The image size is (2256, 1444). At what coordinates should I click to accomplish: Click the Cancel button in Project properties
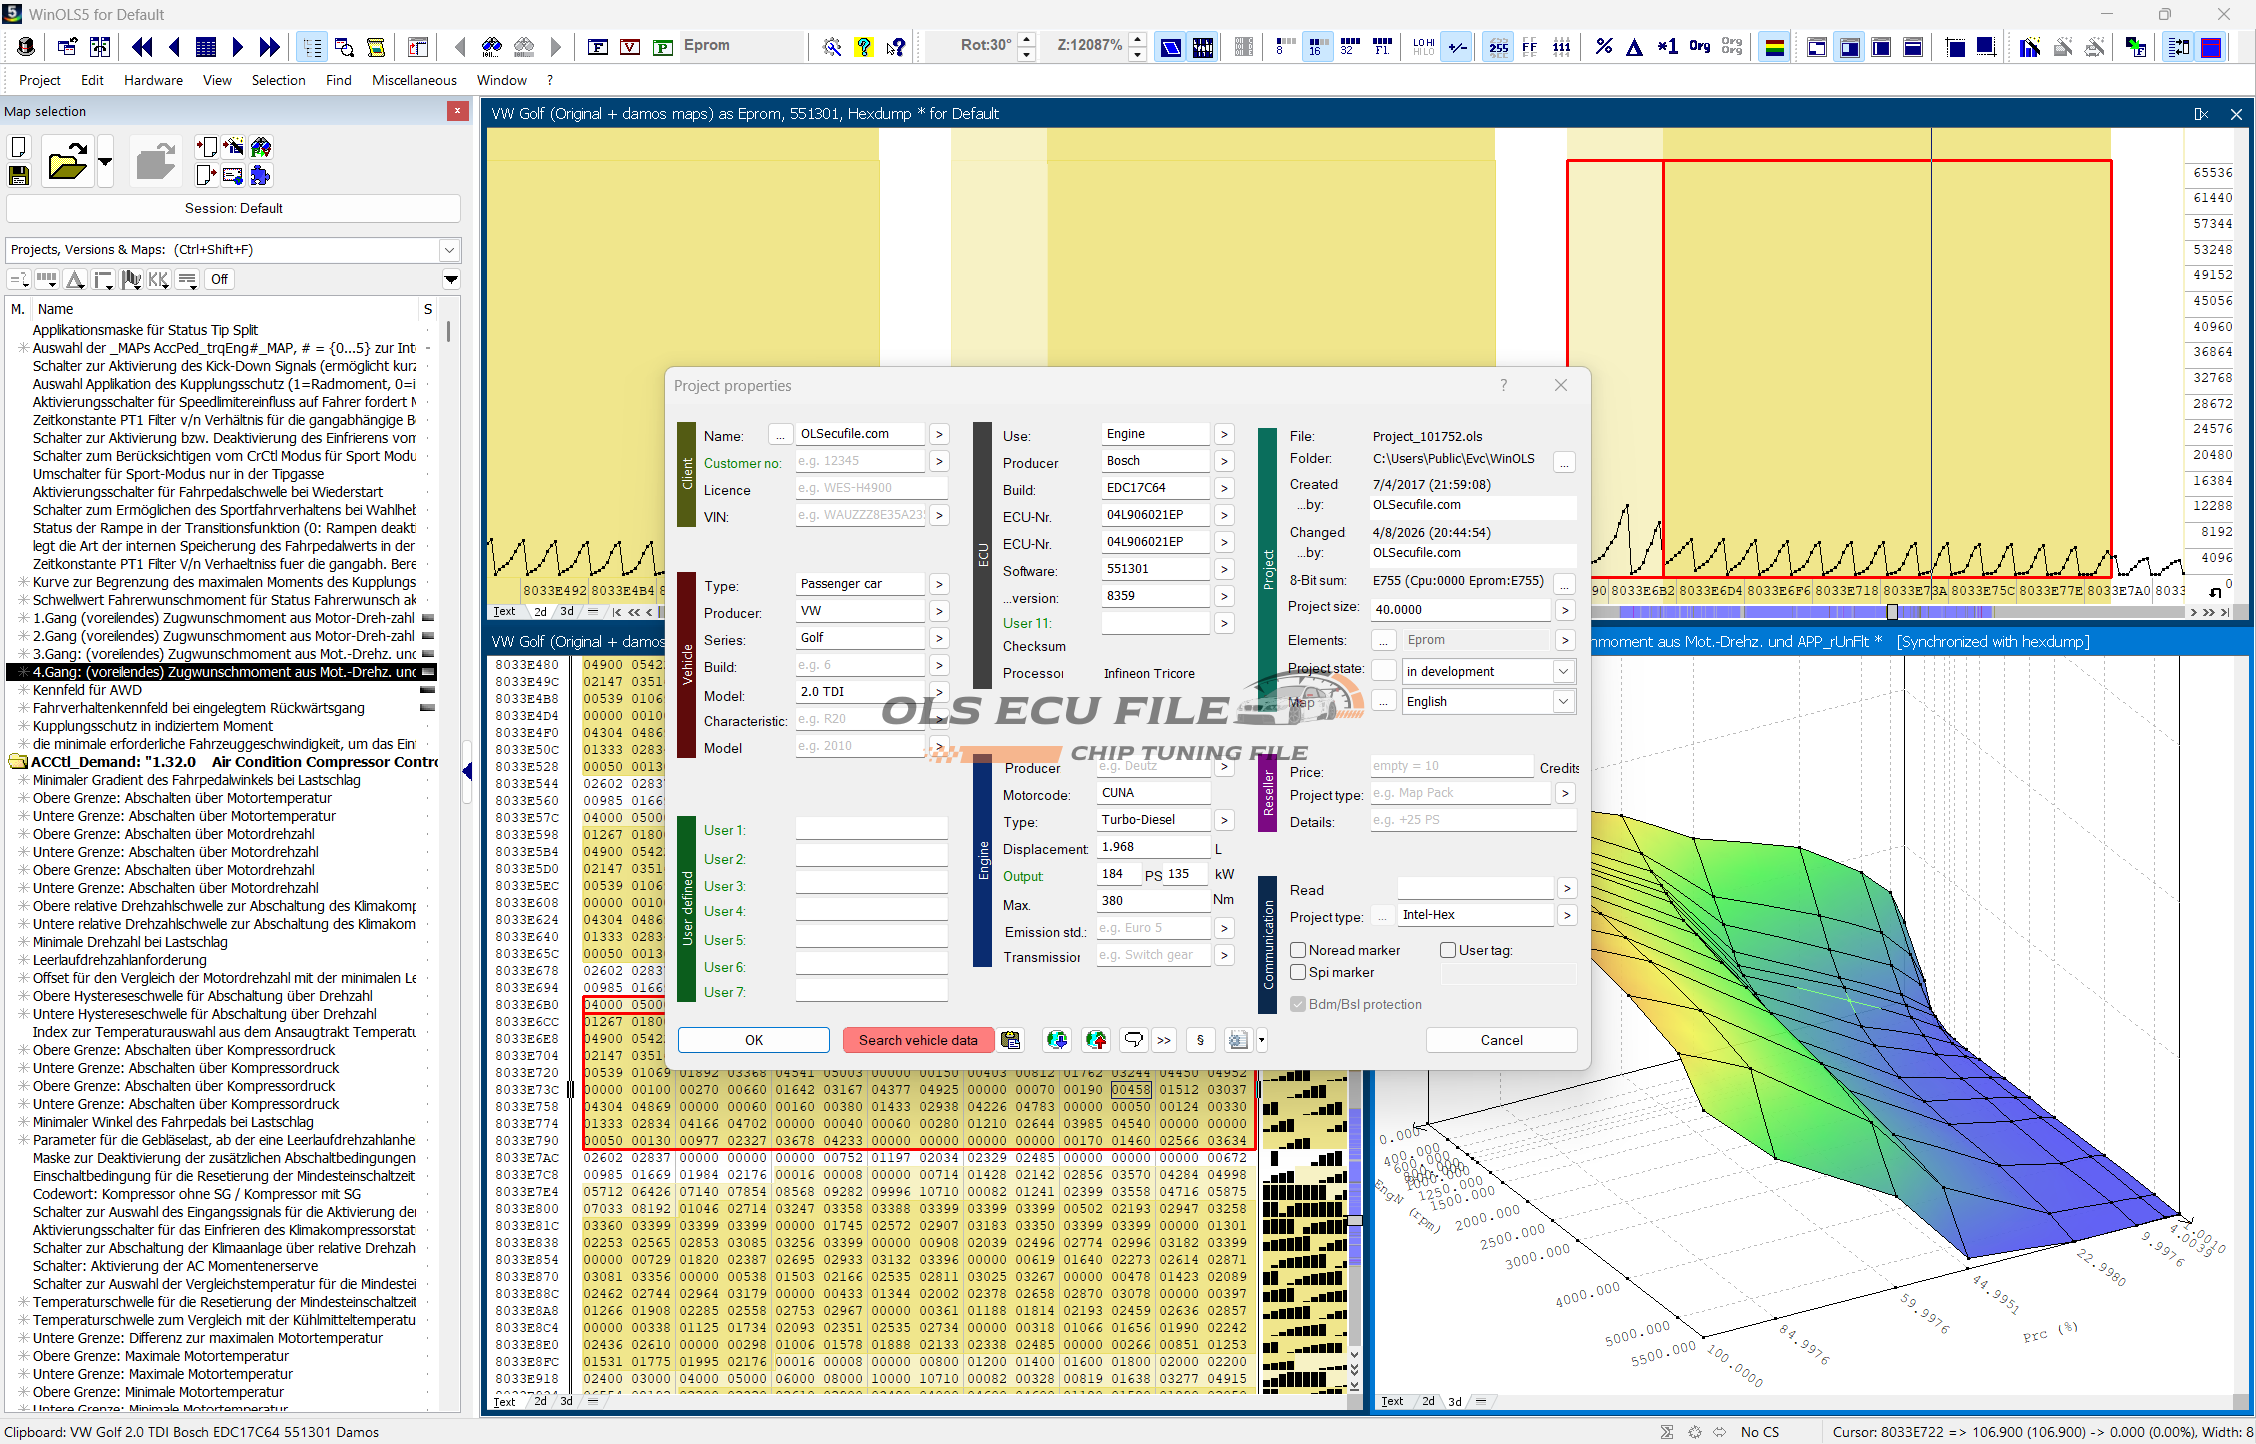(1500, 1040)
